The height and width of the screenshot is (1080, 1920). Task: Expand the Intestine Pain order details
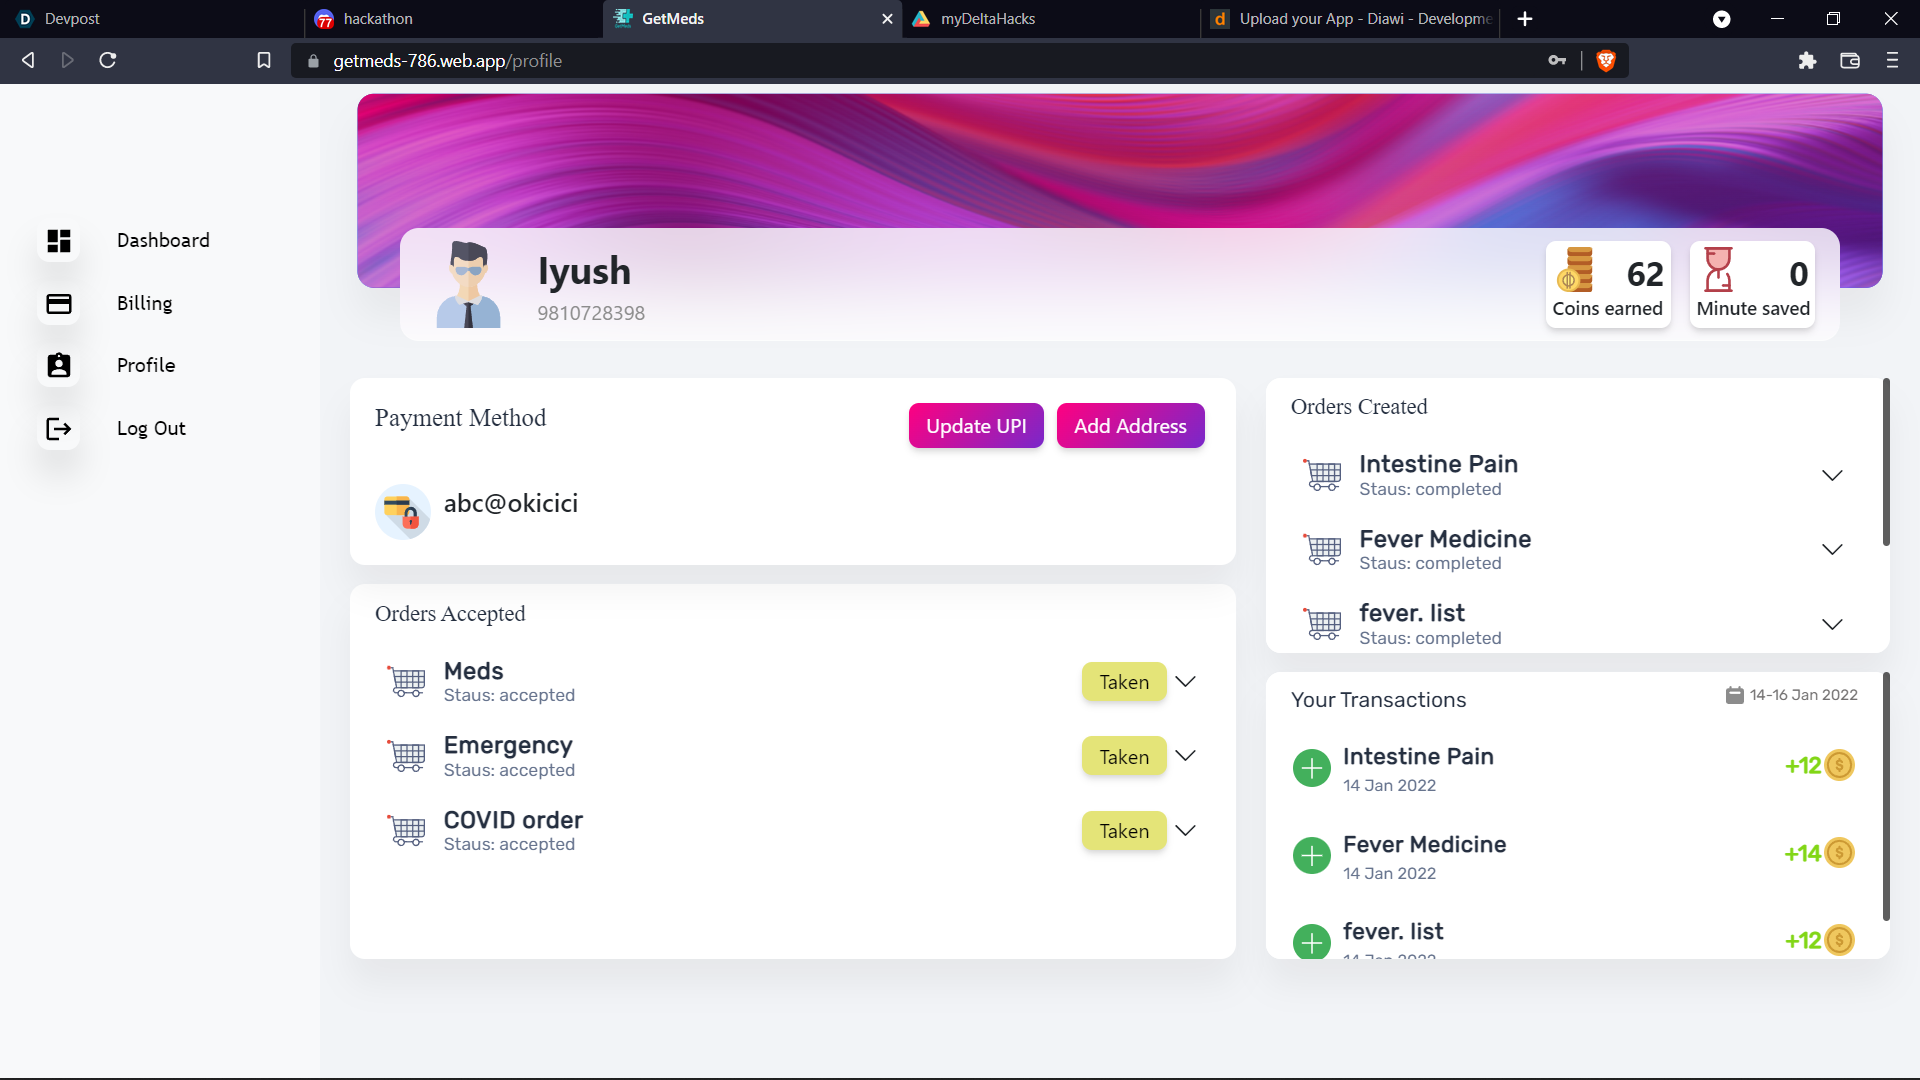point(1831,475)
